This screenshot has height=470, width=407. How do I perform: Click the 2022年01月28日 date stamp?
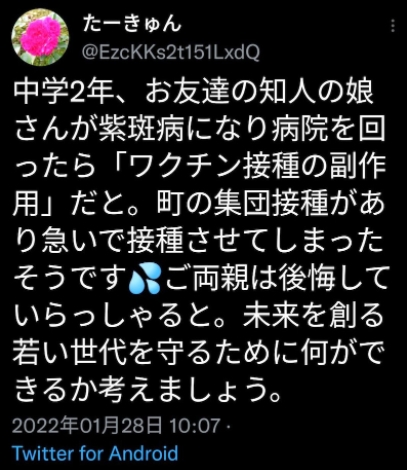click(87, 426)
